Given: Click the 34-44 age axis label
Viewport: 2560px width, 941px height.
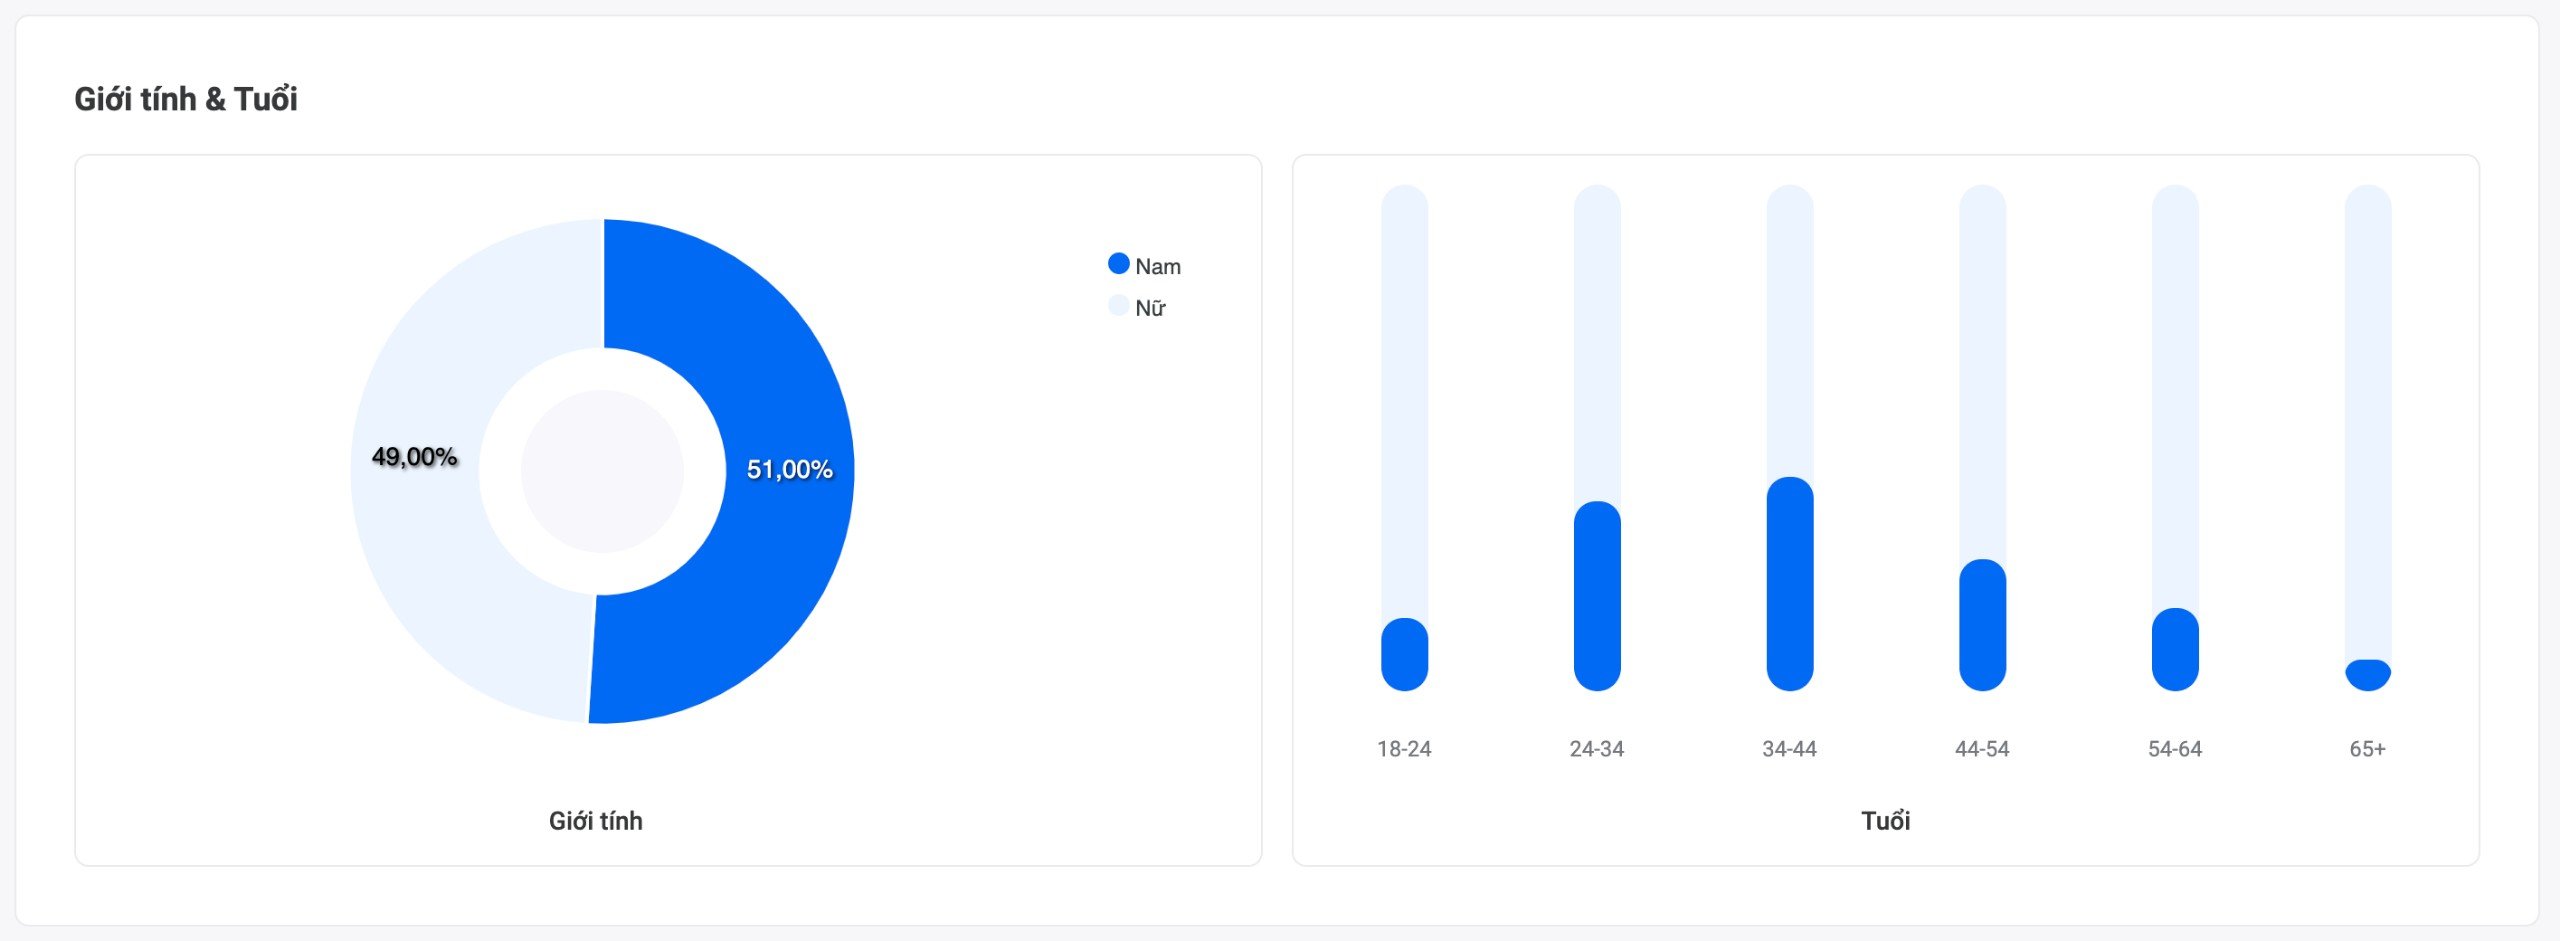Looking at the screenshot, I should click(x=1789, y=749).
